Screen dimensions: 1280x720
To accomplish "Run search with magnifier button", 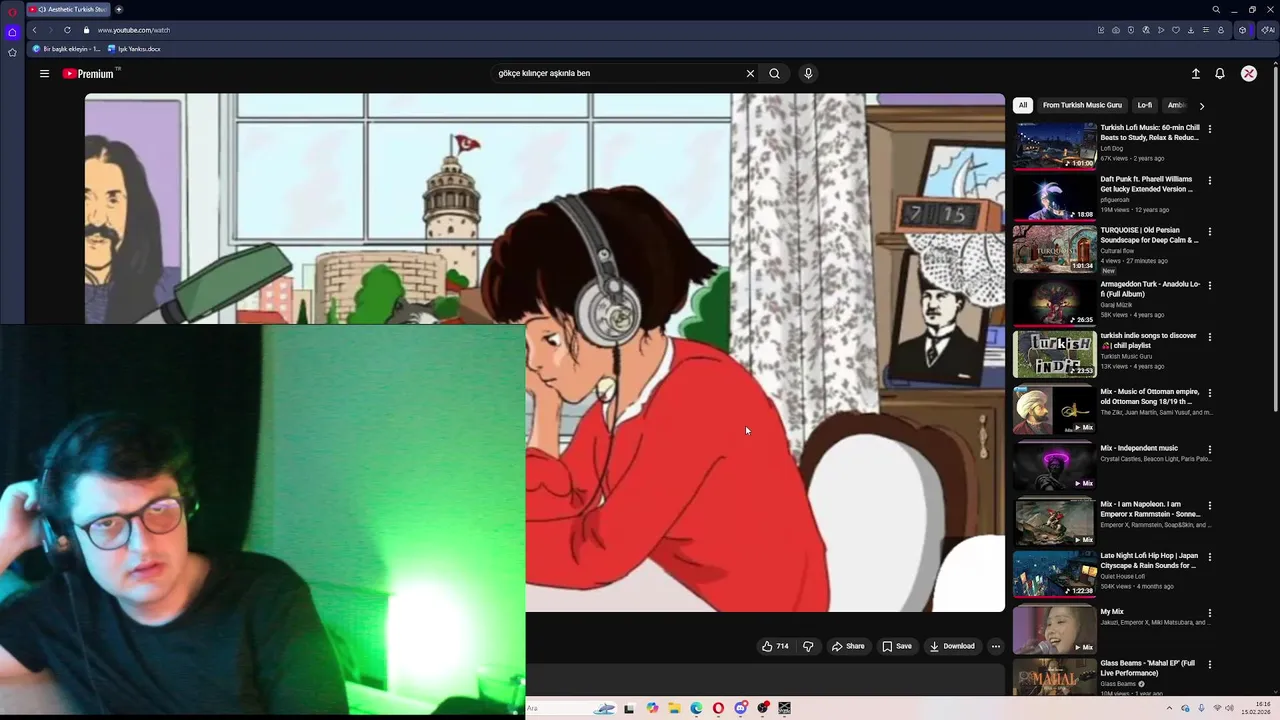I will pyautogui.click(x=774, y=73).
